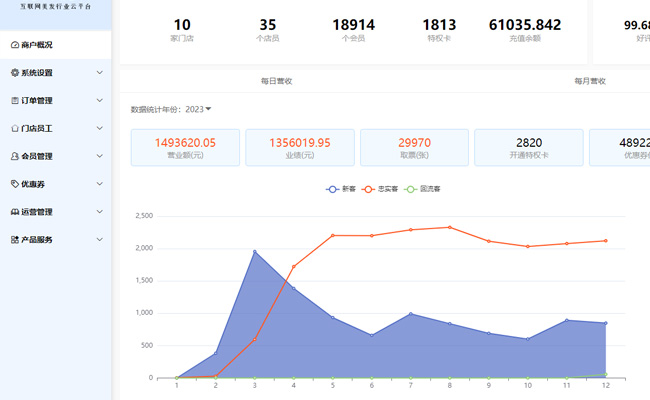This screenshot has height=400, width=650.
Task: Click the 29970 取票(张) card
Action: (415, 148)
